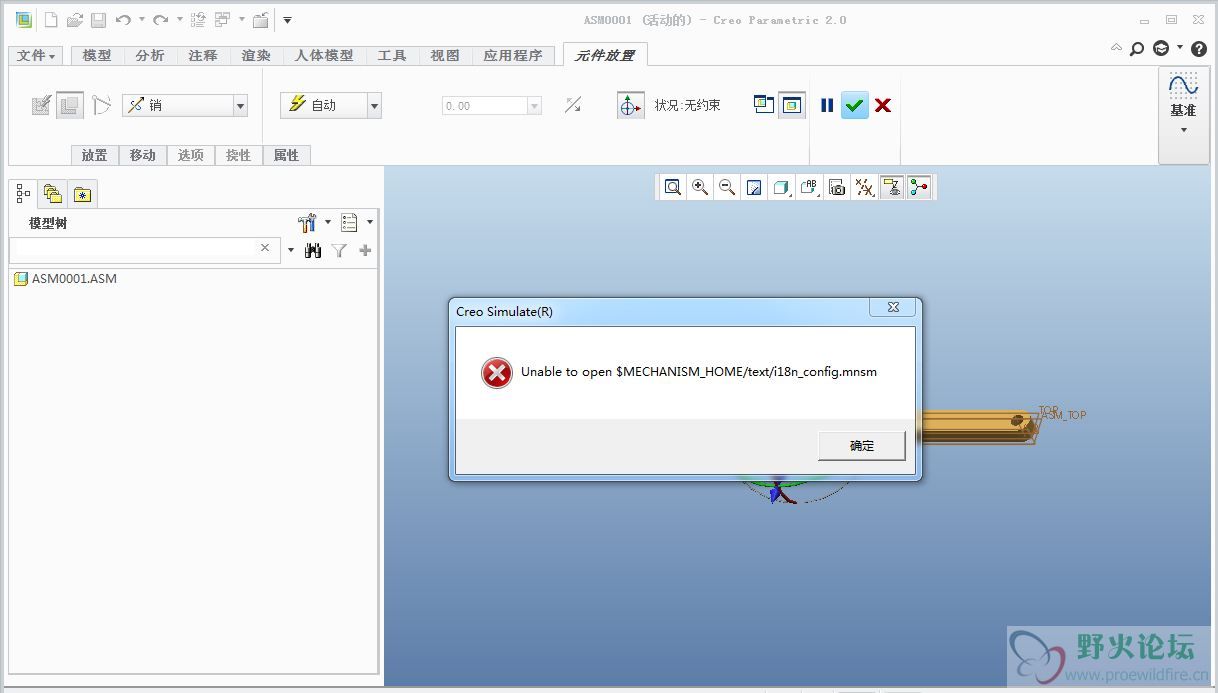This screenshot has width=1218, height=693.
Task: Open windows list dropdown arrow
Action: pos(240,20)
